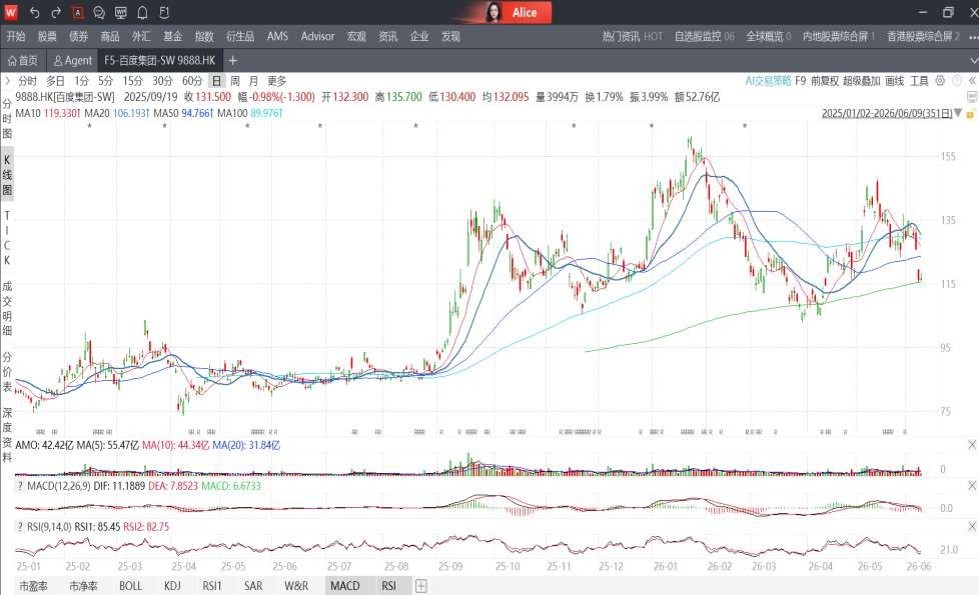The height and width of the screenshot is (595, 979).
Task: Click the undo arrow icon
Action: (34, 12)
